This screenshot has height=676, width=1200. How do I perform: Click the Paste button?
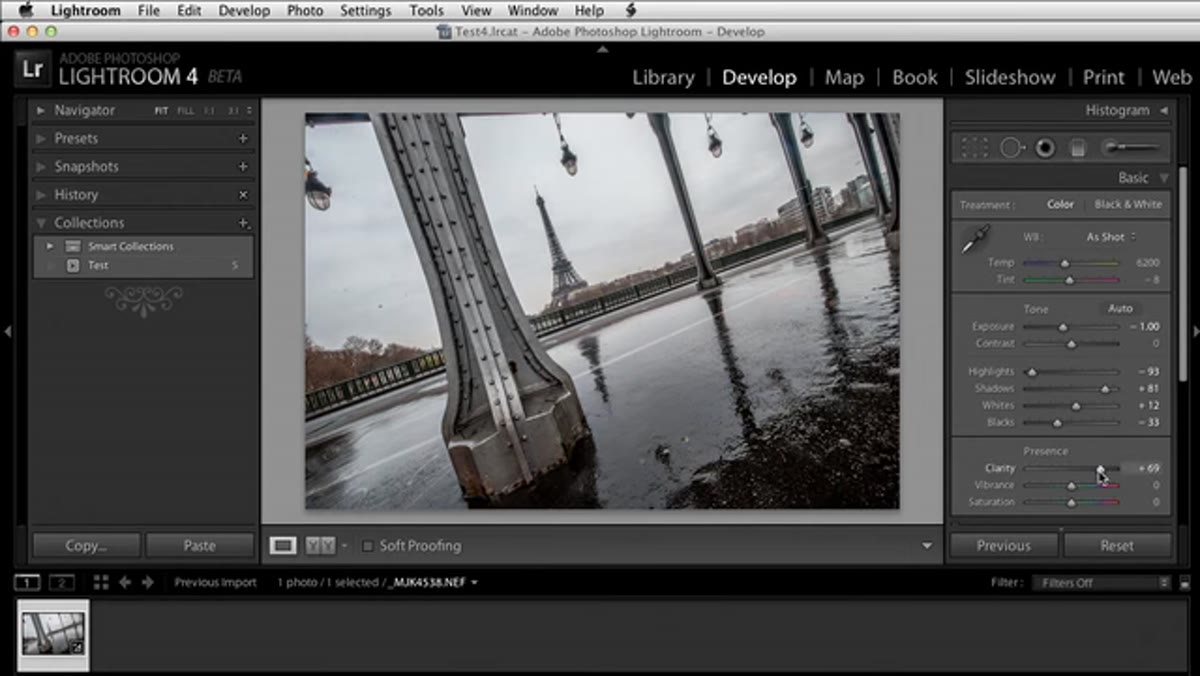pos(200,545)
